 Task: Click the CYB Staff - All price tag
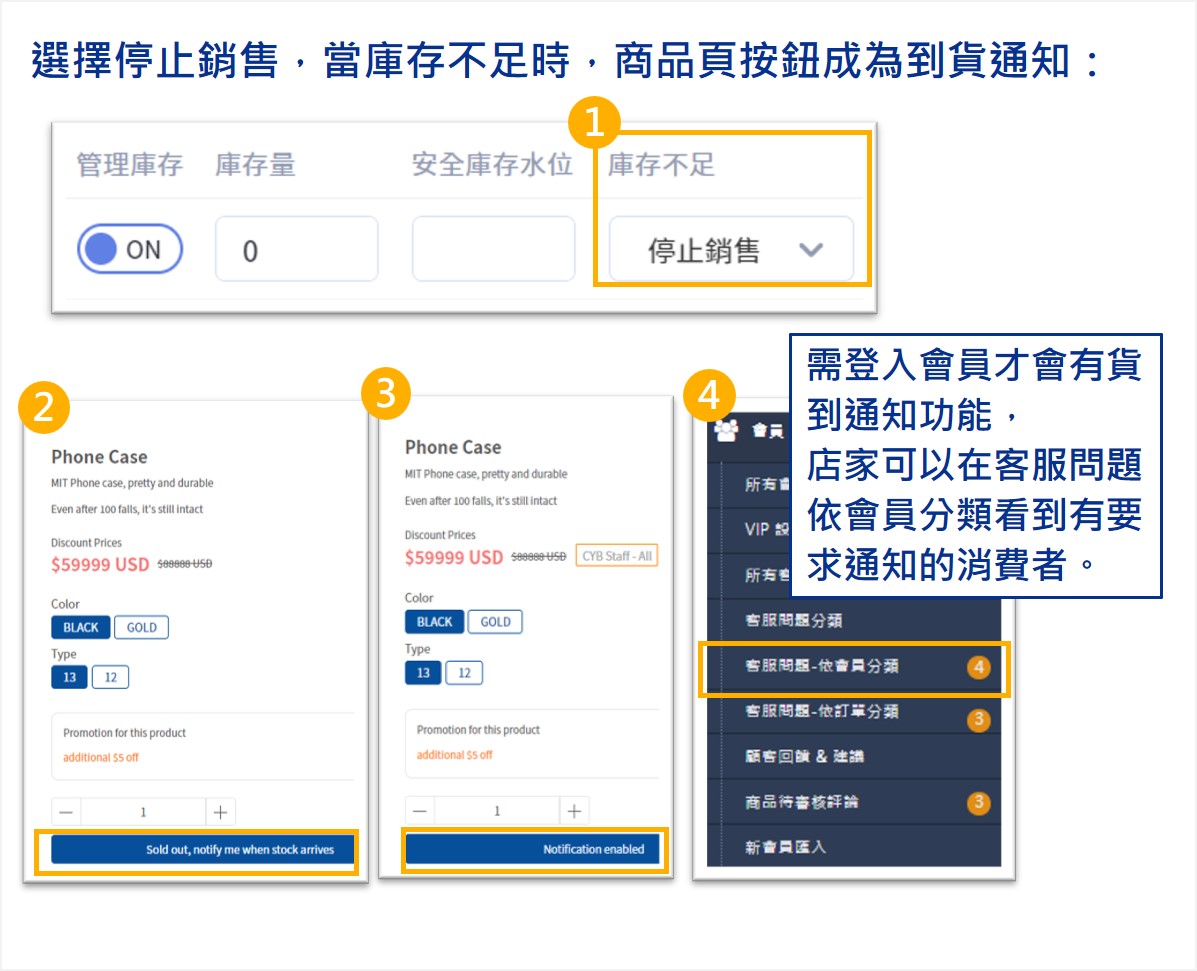coord(617,556)
